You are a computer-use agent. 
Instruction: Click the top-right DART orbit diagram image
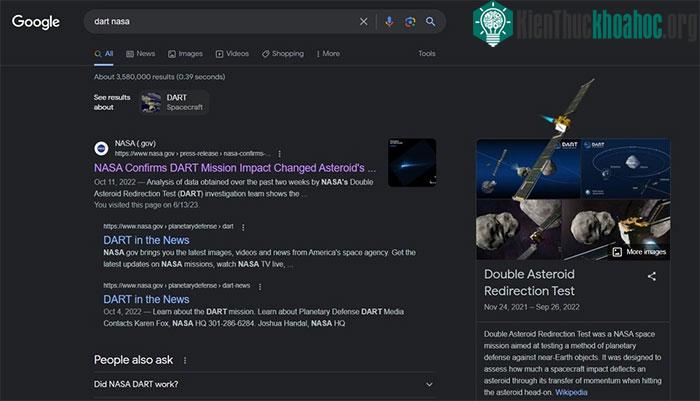pyautogui.click(x=625, y=169)
